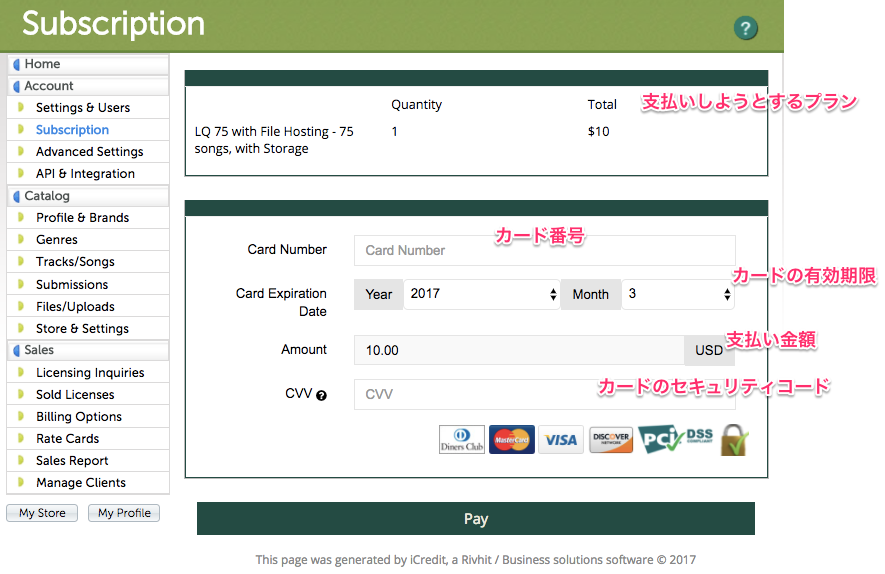885x574 pixels.
Task: Click the My Store button
Action: [x=42, y=513]
